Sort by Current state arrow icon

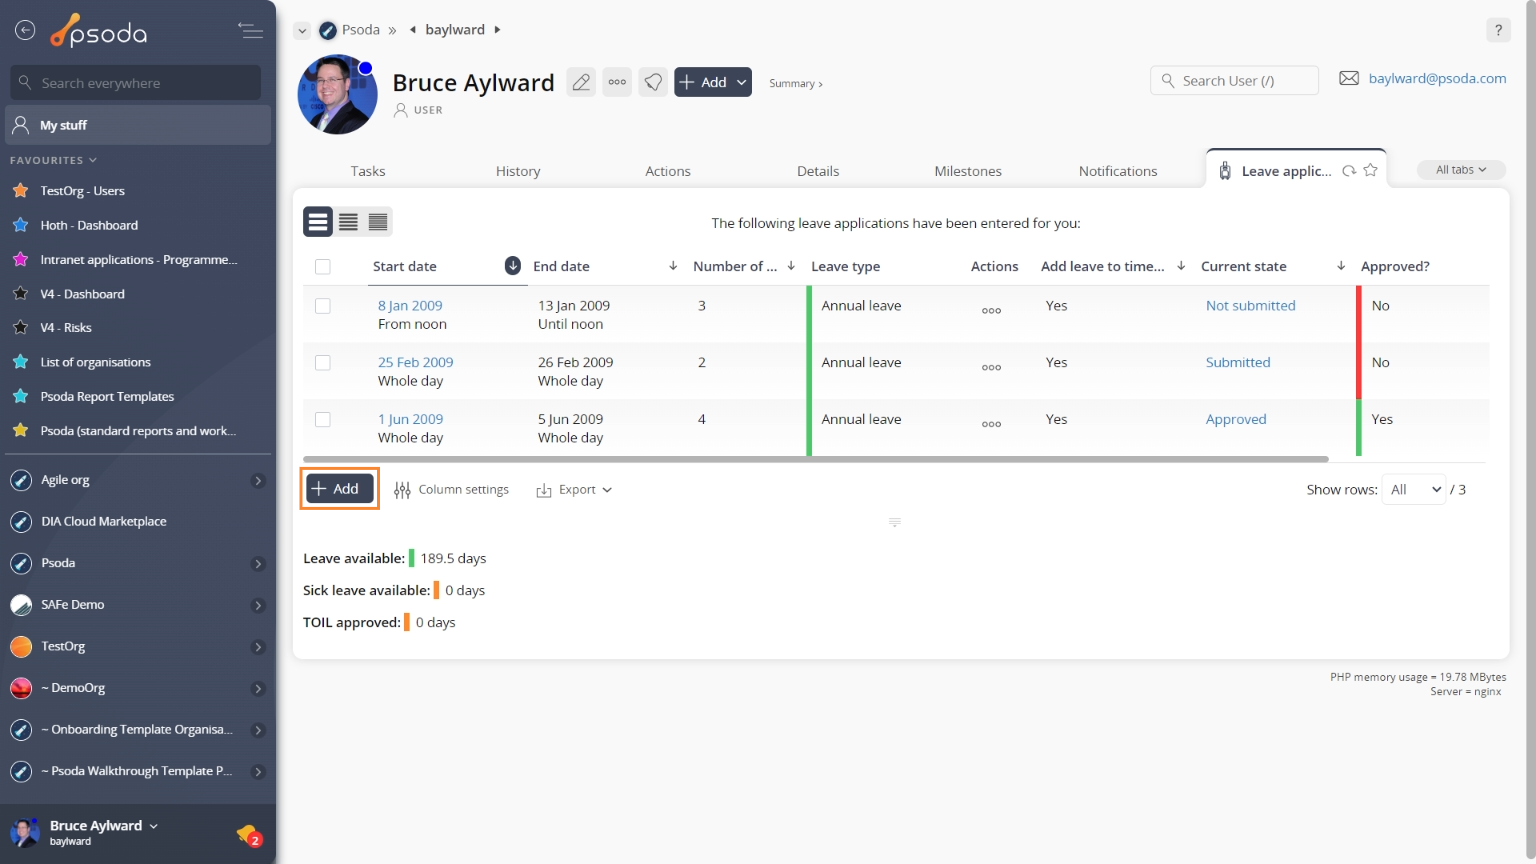click(x=1341, y=266)
